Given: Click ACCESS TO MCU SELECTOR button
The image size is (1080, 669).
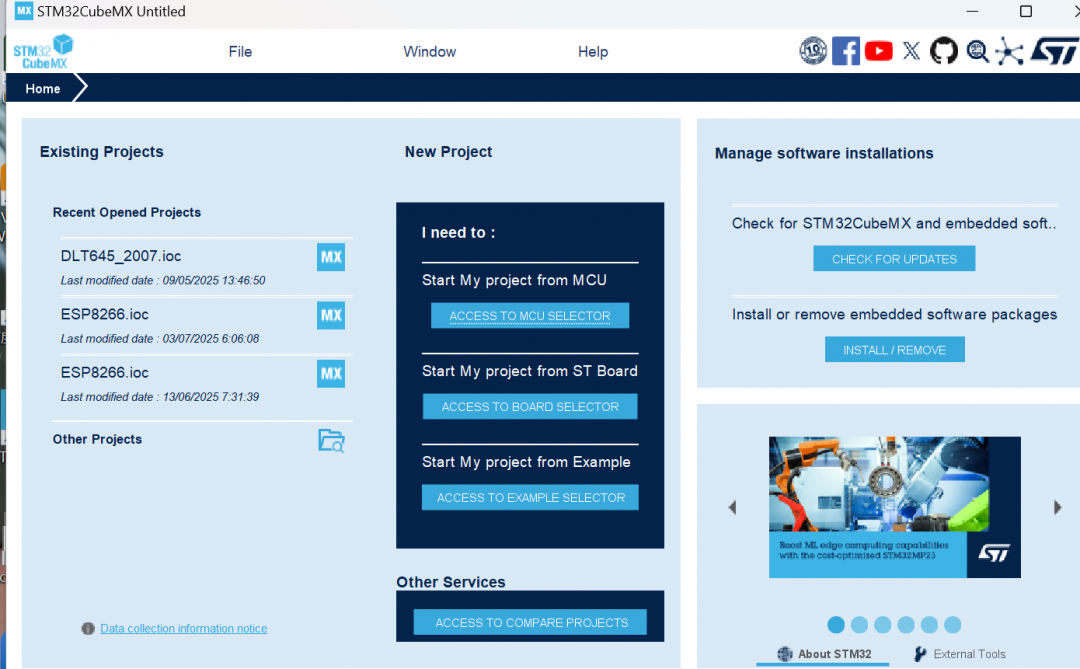Looking at the screenshot, I should tap(530, 316).
